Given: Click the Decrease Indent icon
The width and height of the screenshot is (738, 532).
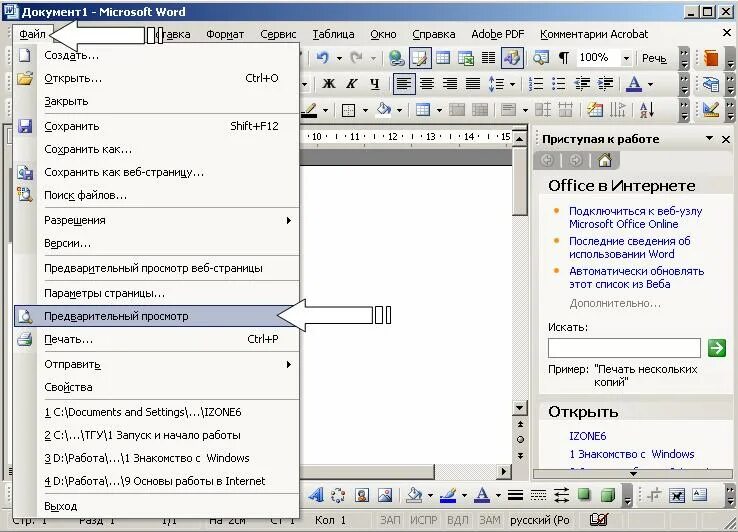Looking at the screenshot, I should tap(582, 84).
